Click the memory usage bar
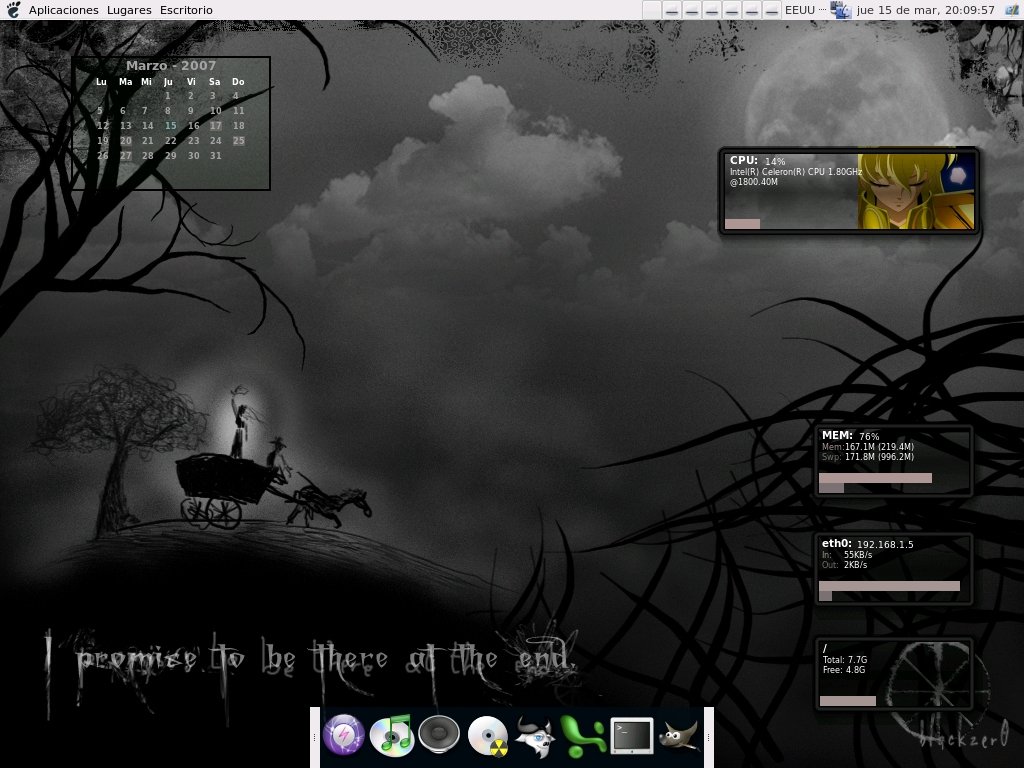The image size is (1024, 768). [x=875, y=478]
